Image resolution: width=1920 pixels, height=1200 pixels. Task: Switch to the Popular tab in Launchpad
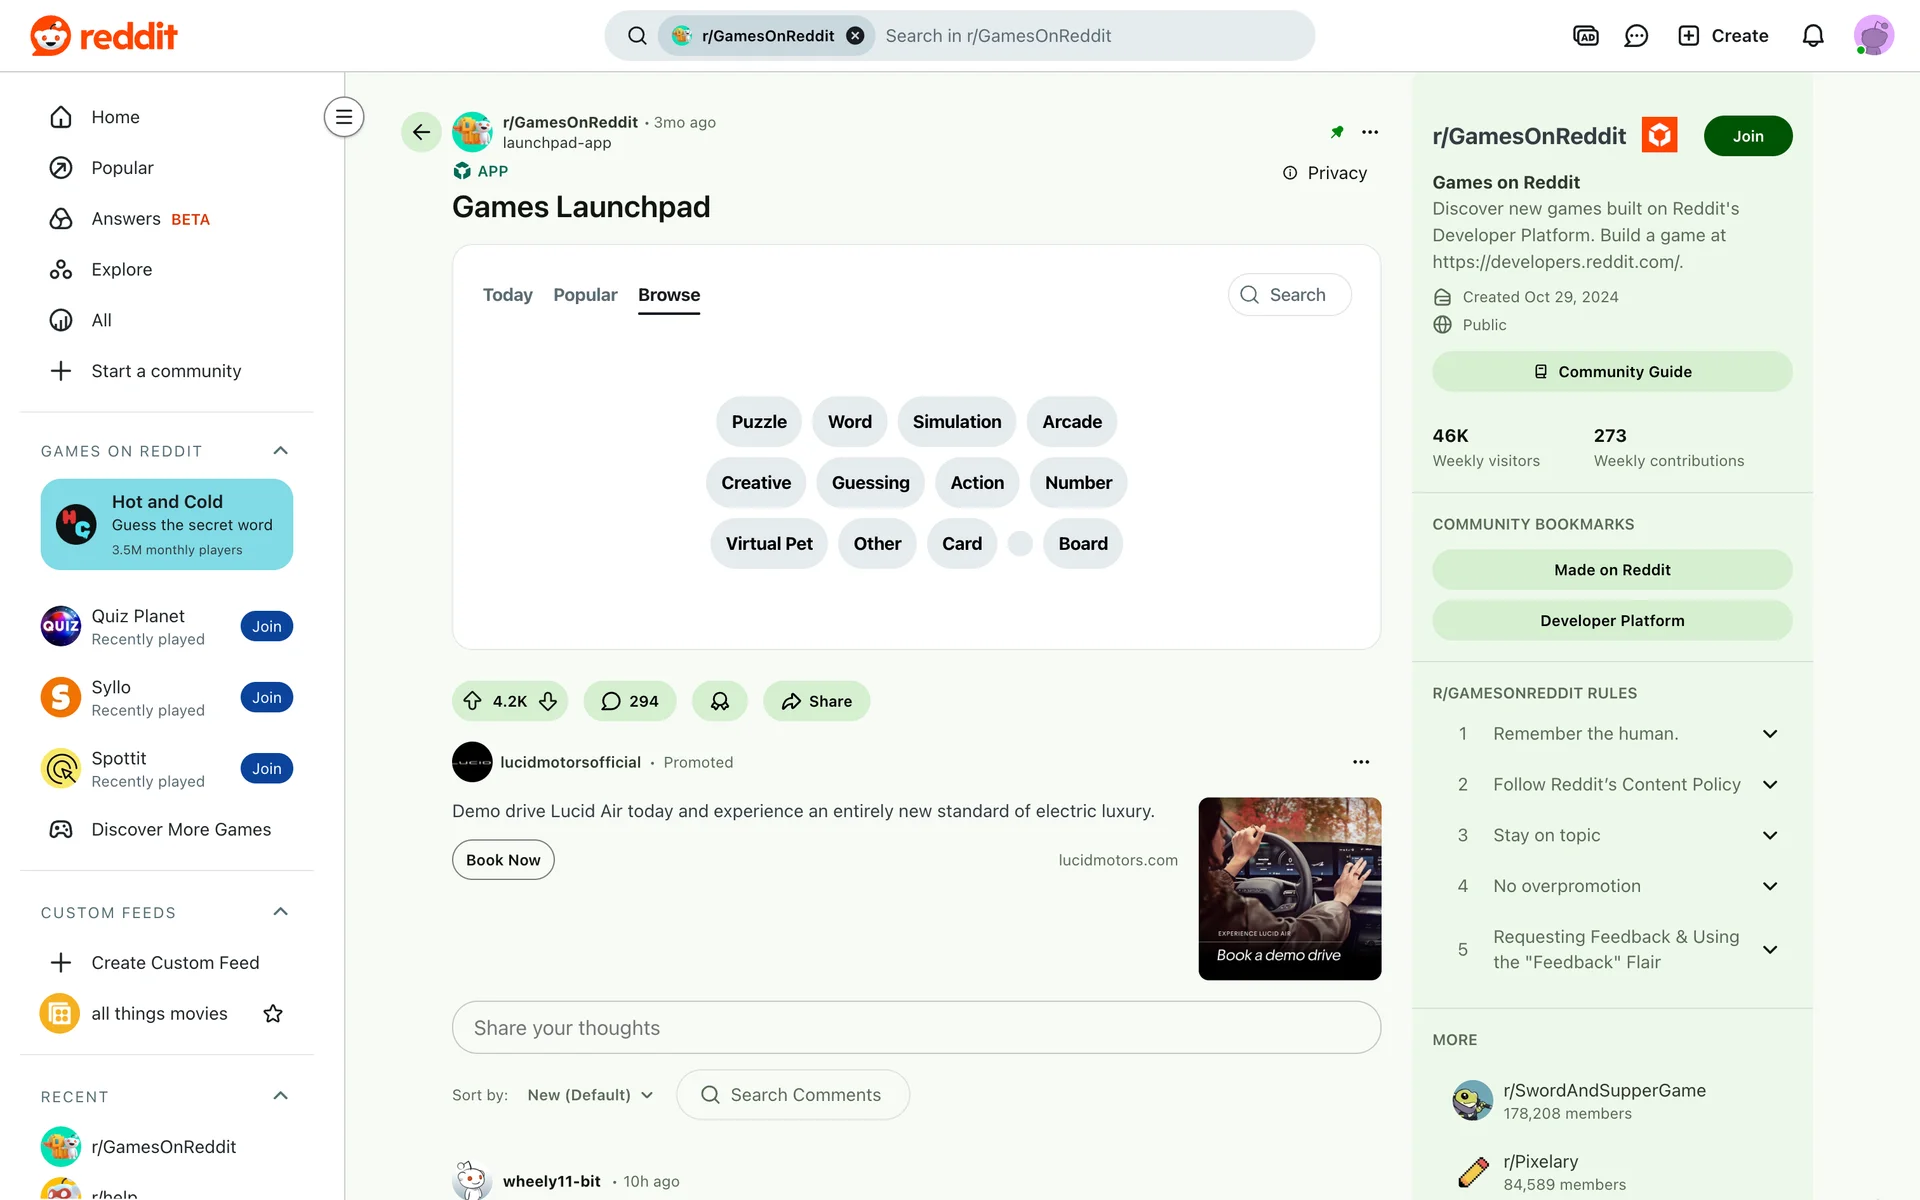click(585, 295)
